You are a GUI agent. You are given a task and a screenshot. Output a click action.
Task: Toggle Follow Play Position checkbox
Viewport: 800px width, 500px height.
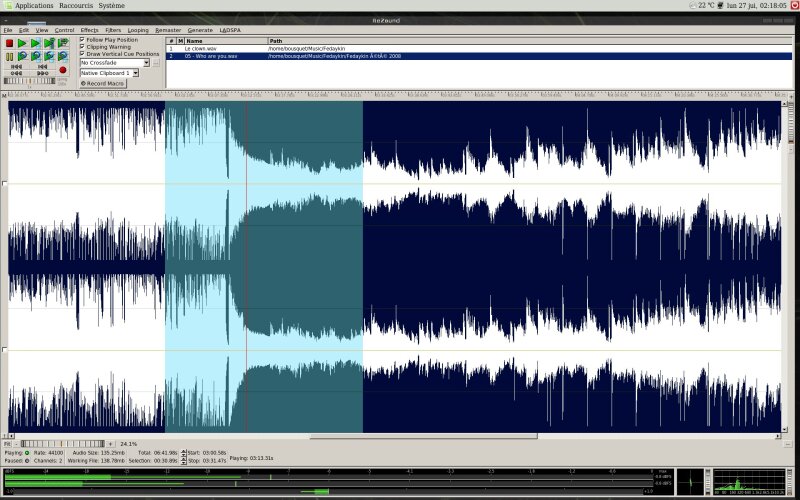pos(82,39)
